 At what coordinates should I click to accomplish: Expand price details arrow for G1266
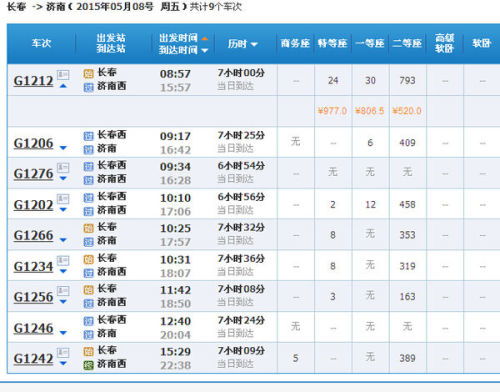[63, 240]
